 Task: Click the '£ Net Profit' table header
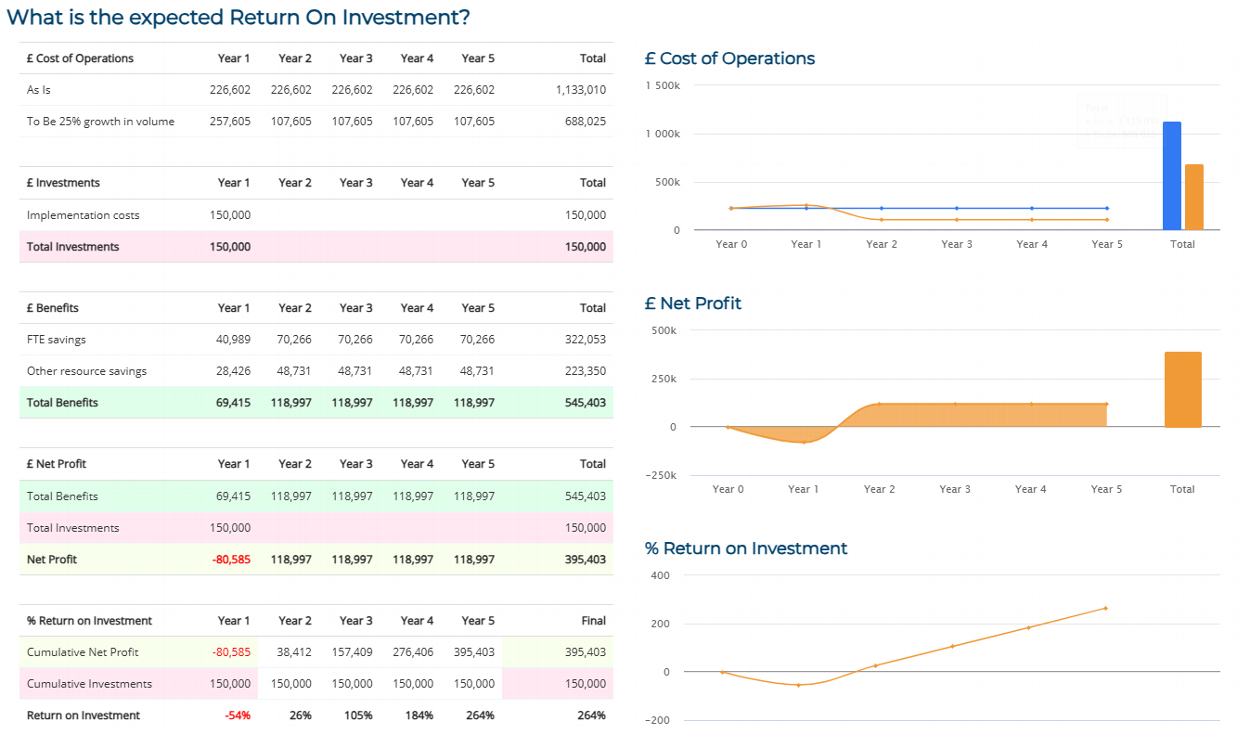tap(56, 464)
